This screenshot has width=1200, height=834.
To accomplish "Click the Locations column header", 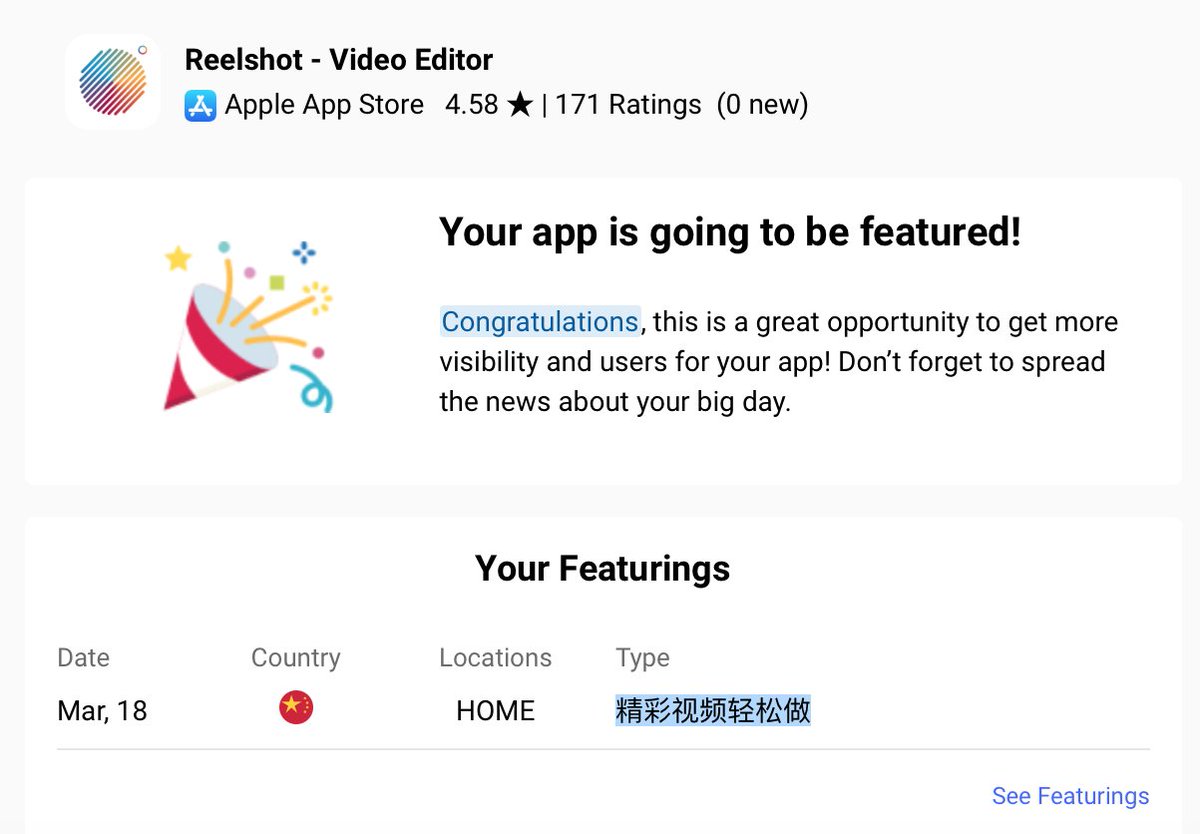I will [495, 658].
